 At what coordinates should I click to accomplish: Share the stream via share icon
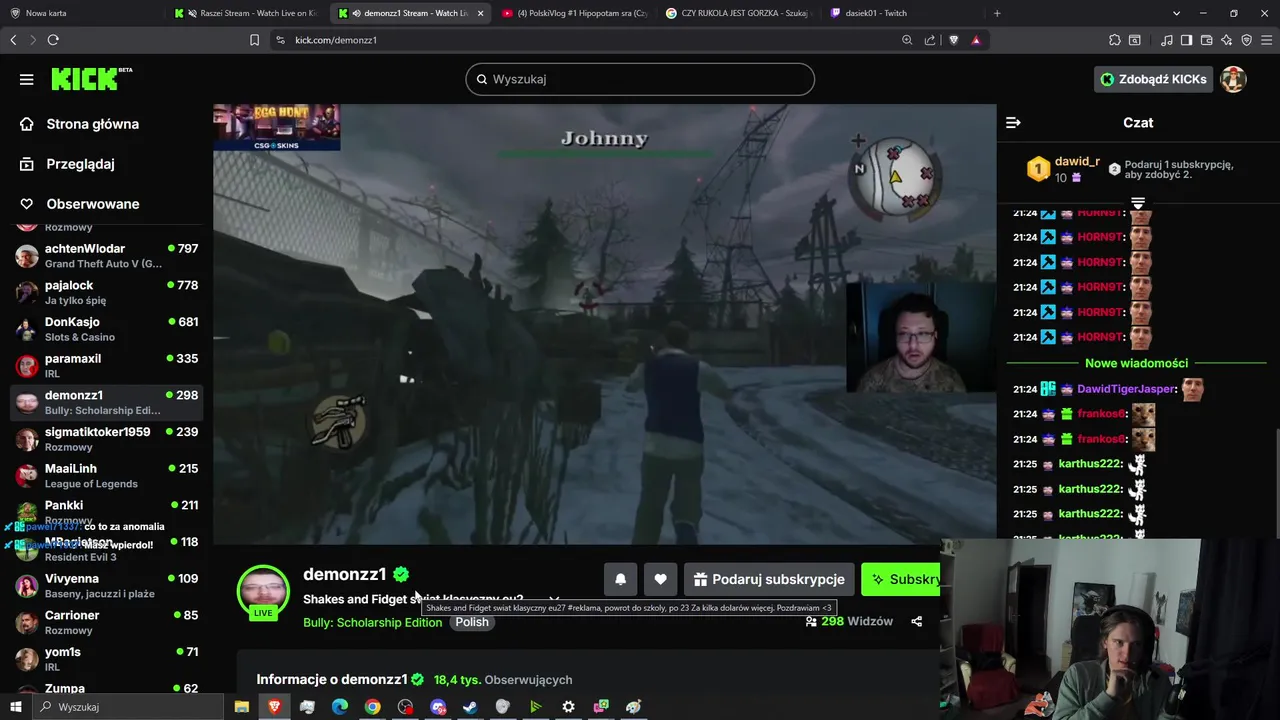[x=916, y=621]
